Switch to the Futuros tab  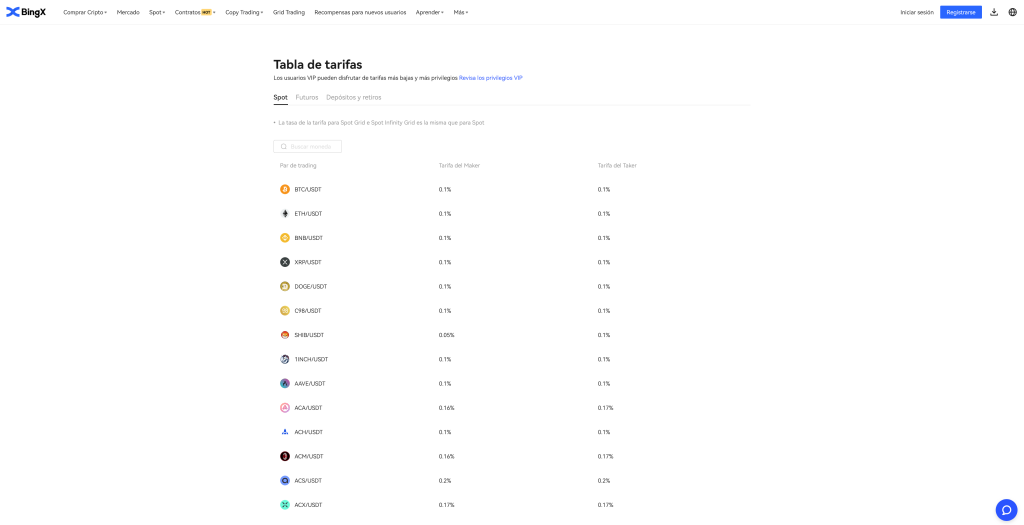[x=307, y=97]
